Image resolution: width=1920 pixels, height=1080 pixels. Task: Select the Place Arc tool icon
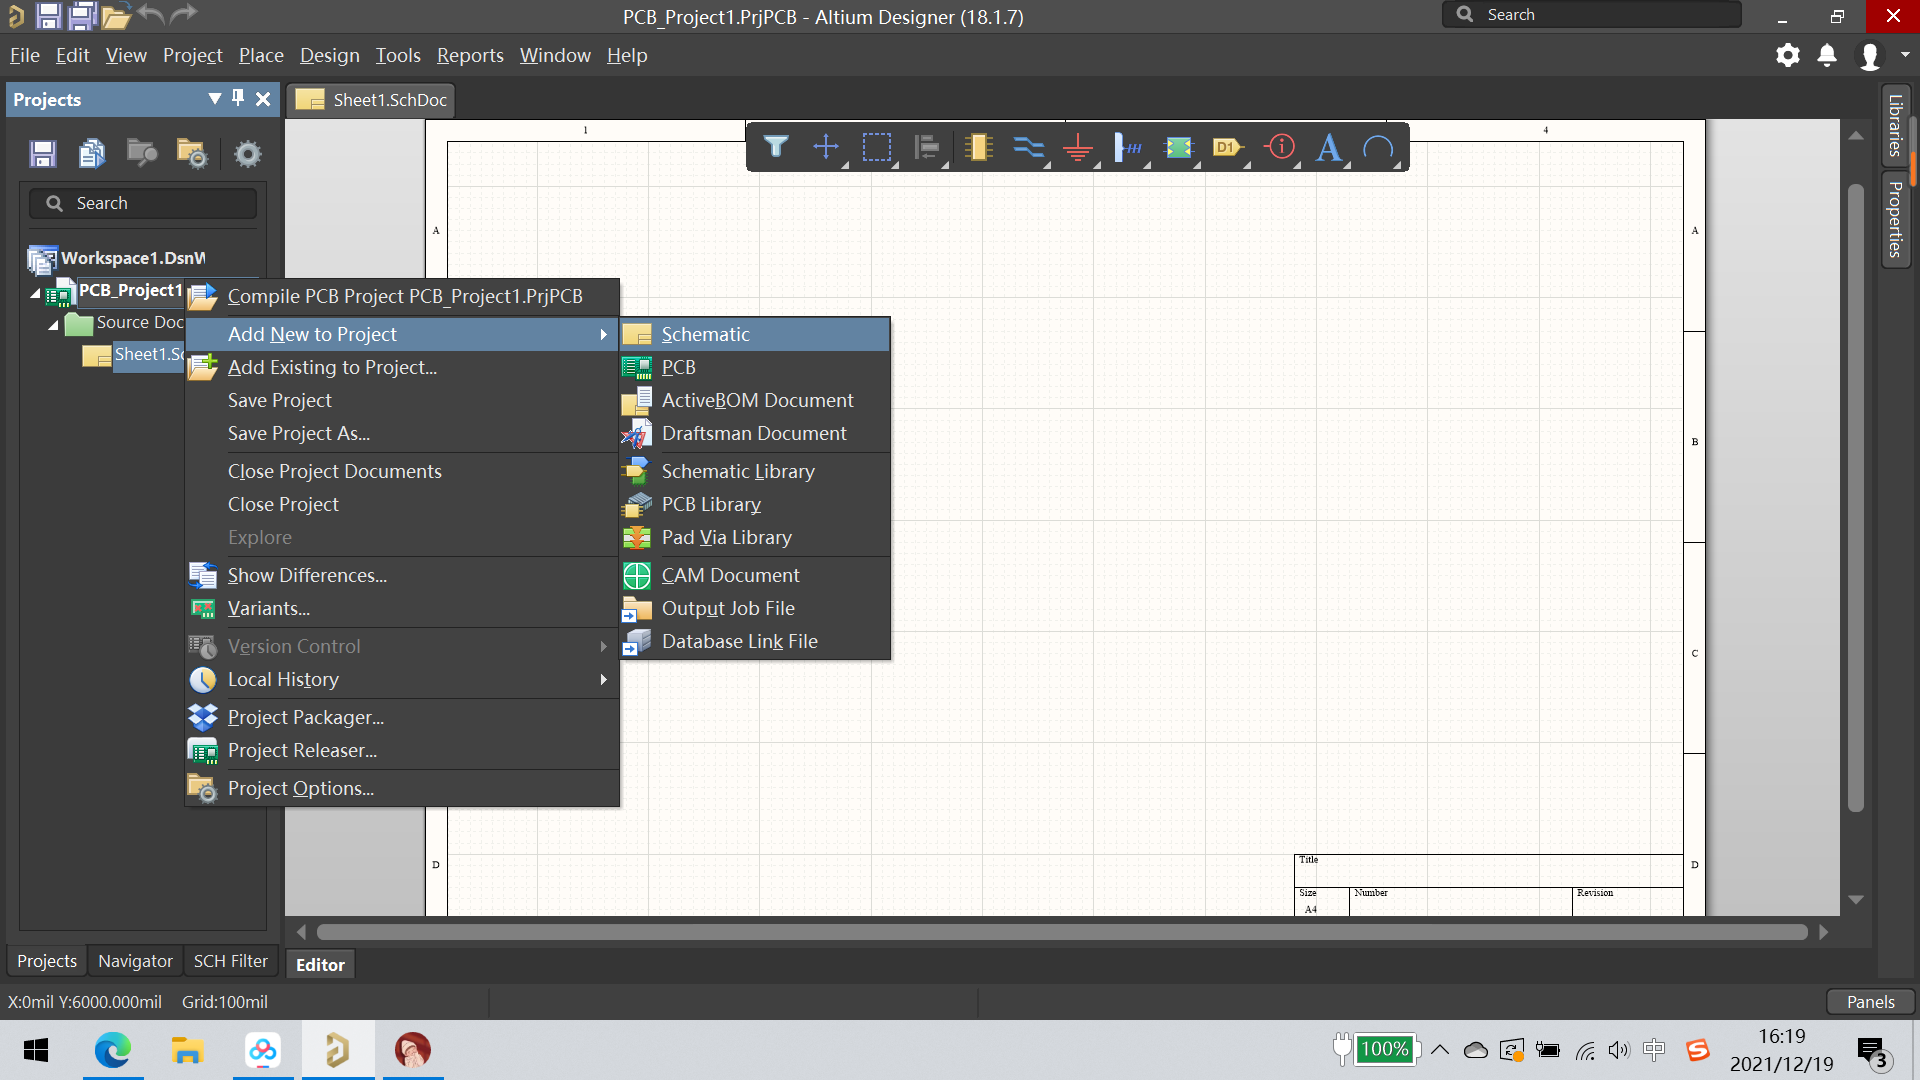click(1378, 148)
